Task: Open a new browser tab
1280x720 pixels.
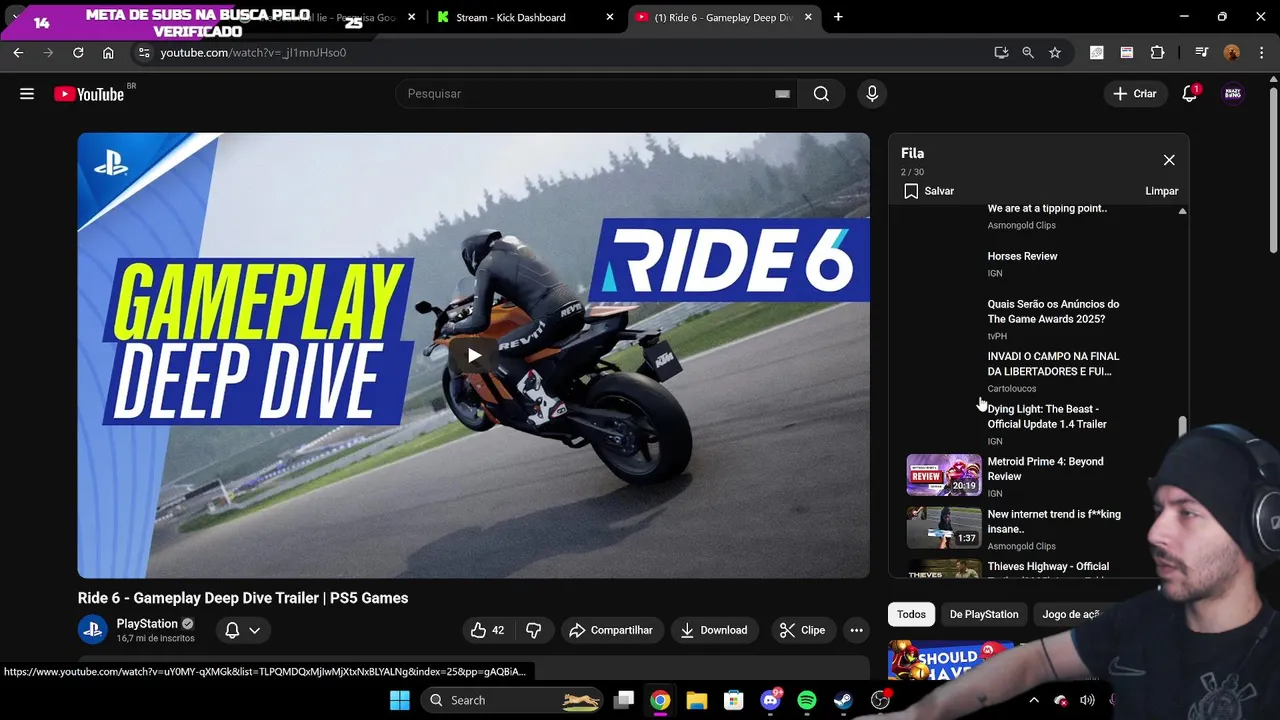Action: click(838, 17)
